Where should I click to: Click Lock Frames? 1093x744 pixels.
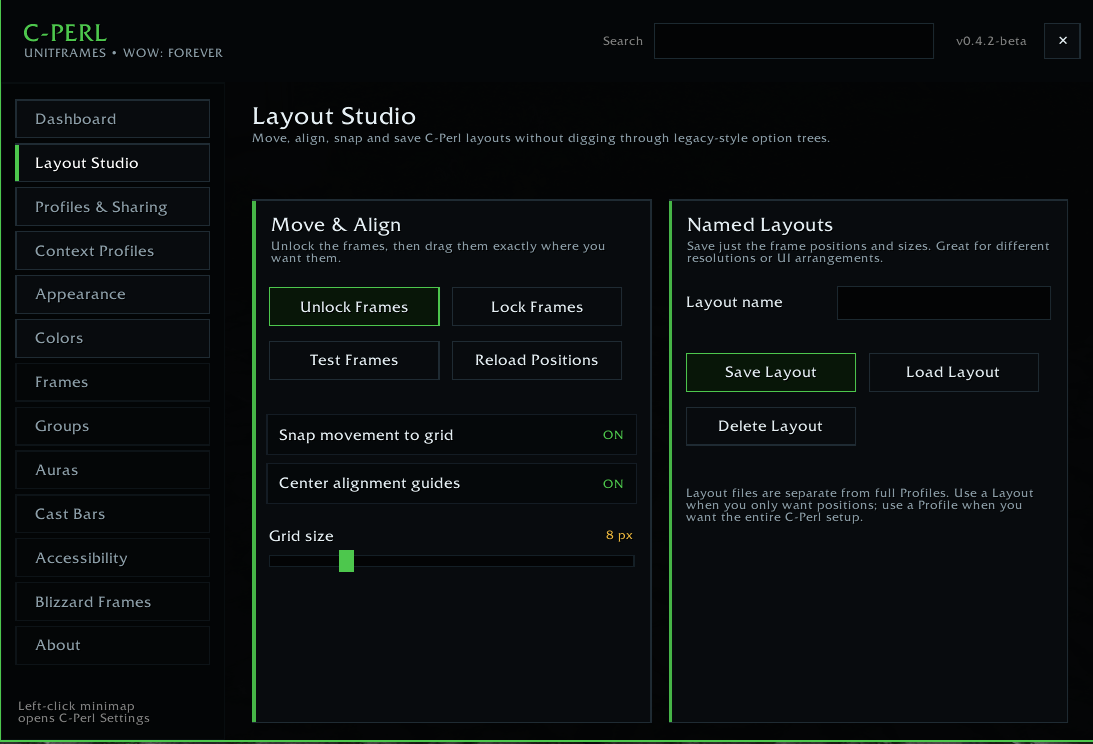(537, 307)
